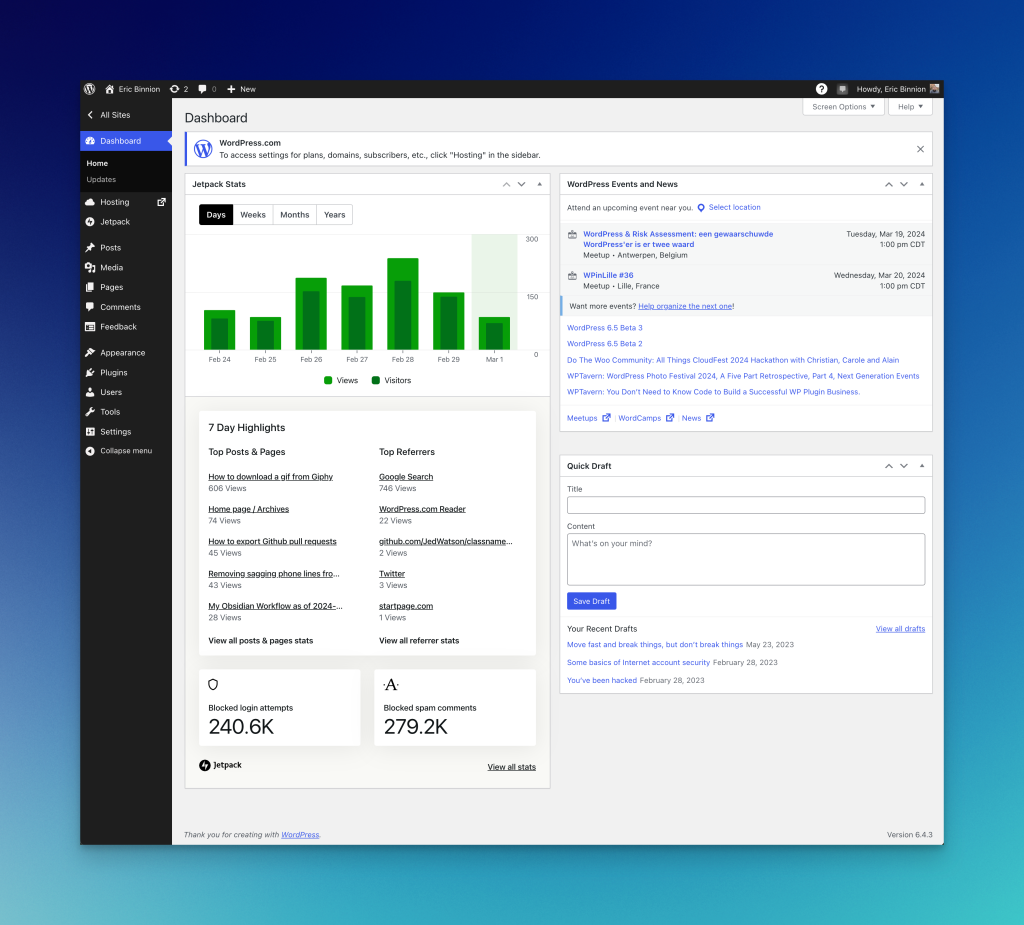
Task: Click the Collapse menu icon
Action: point(90,451)
